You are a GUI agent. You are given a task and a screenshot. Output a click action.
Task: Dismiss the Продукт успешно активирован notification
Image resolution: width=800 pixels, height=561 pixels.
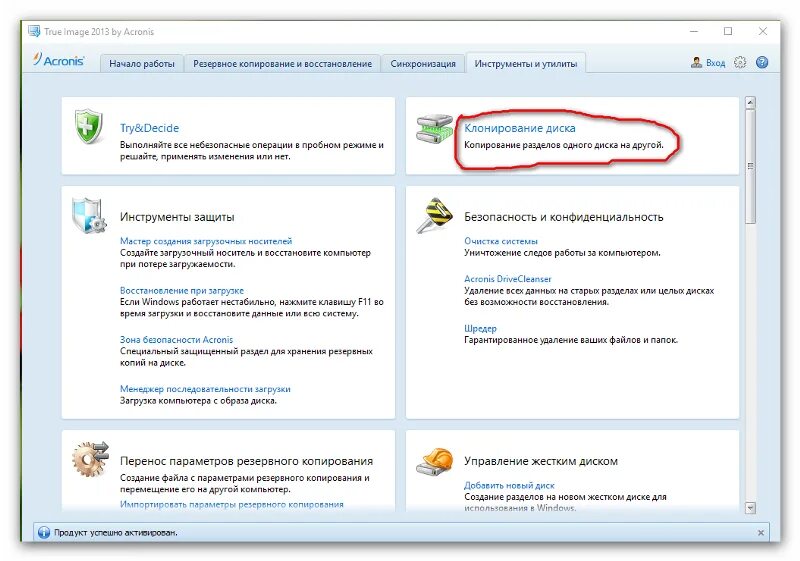[761, 532]
